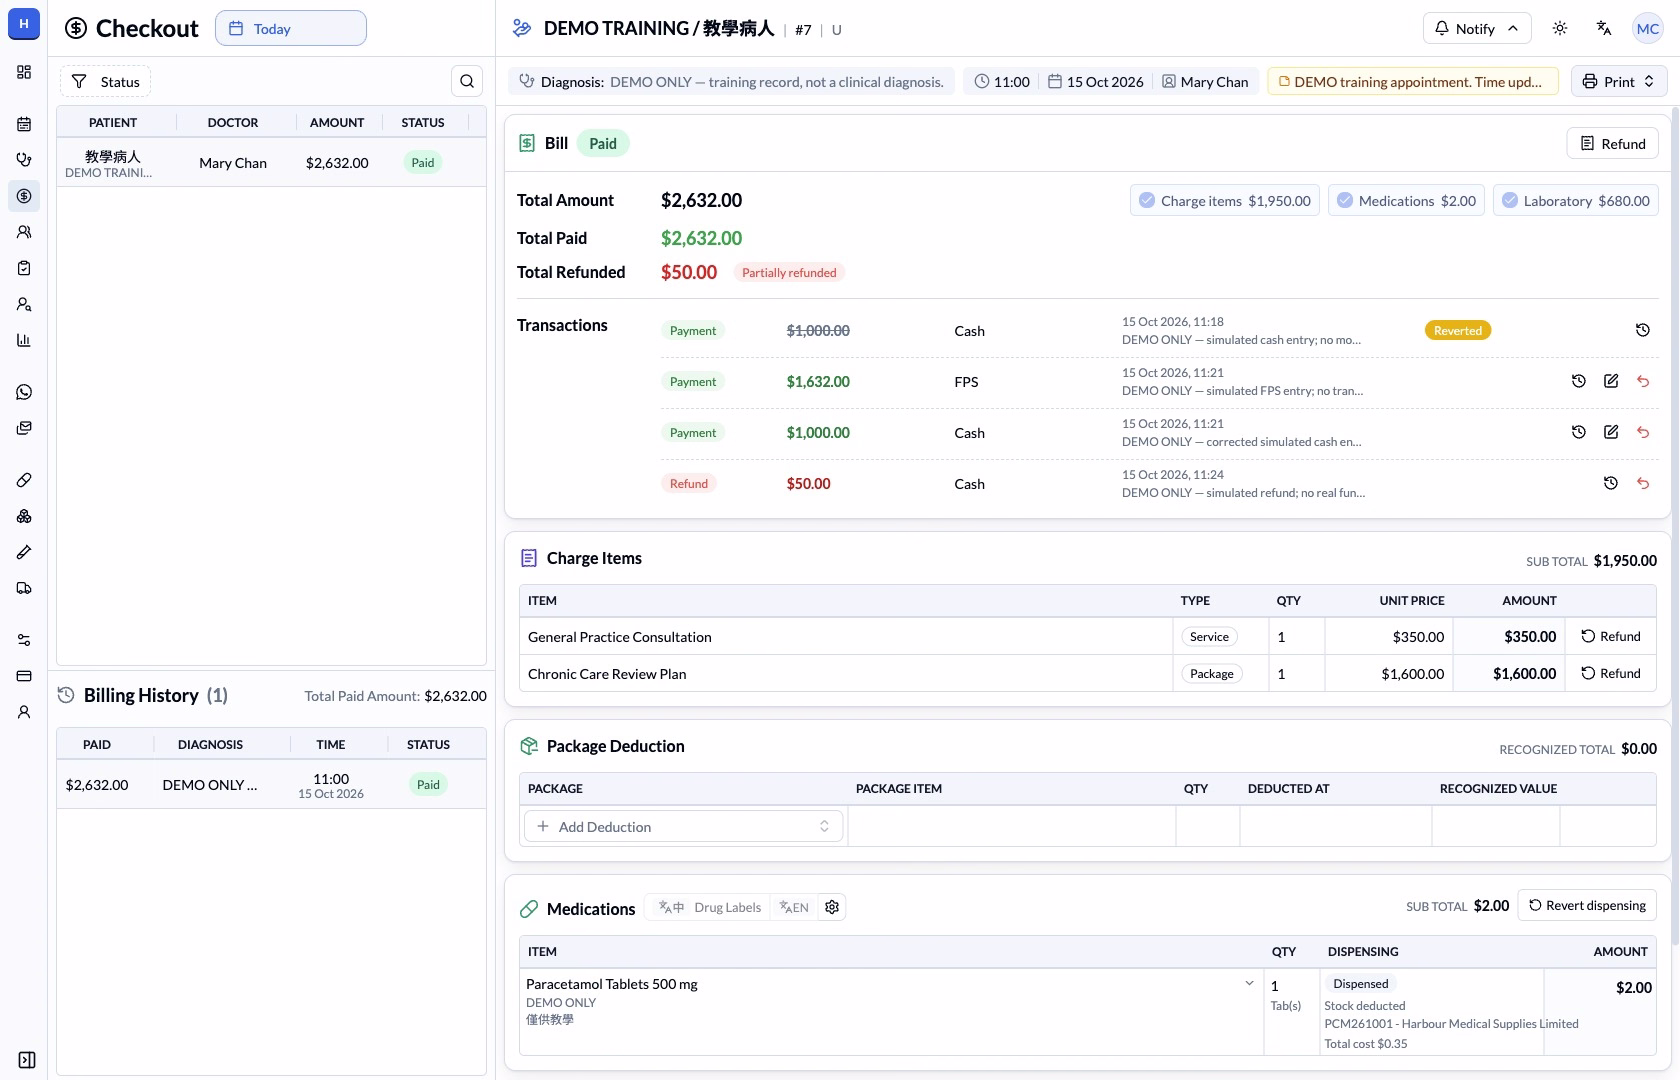Refund the General Practice Consultation item

point(1611,636)
